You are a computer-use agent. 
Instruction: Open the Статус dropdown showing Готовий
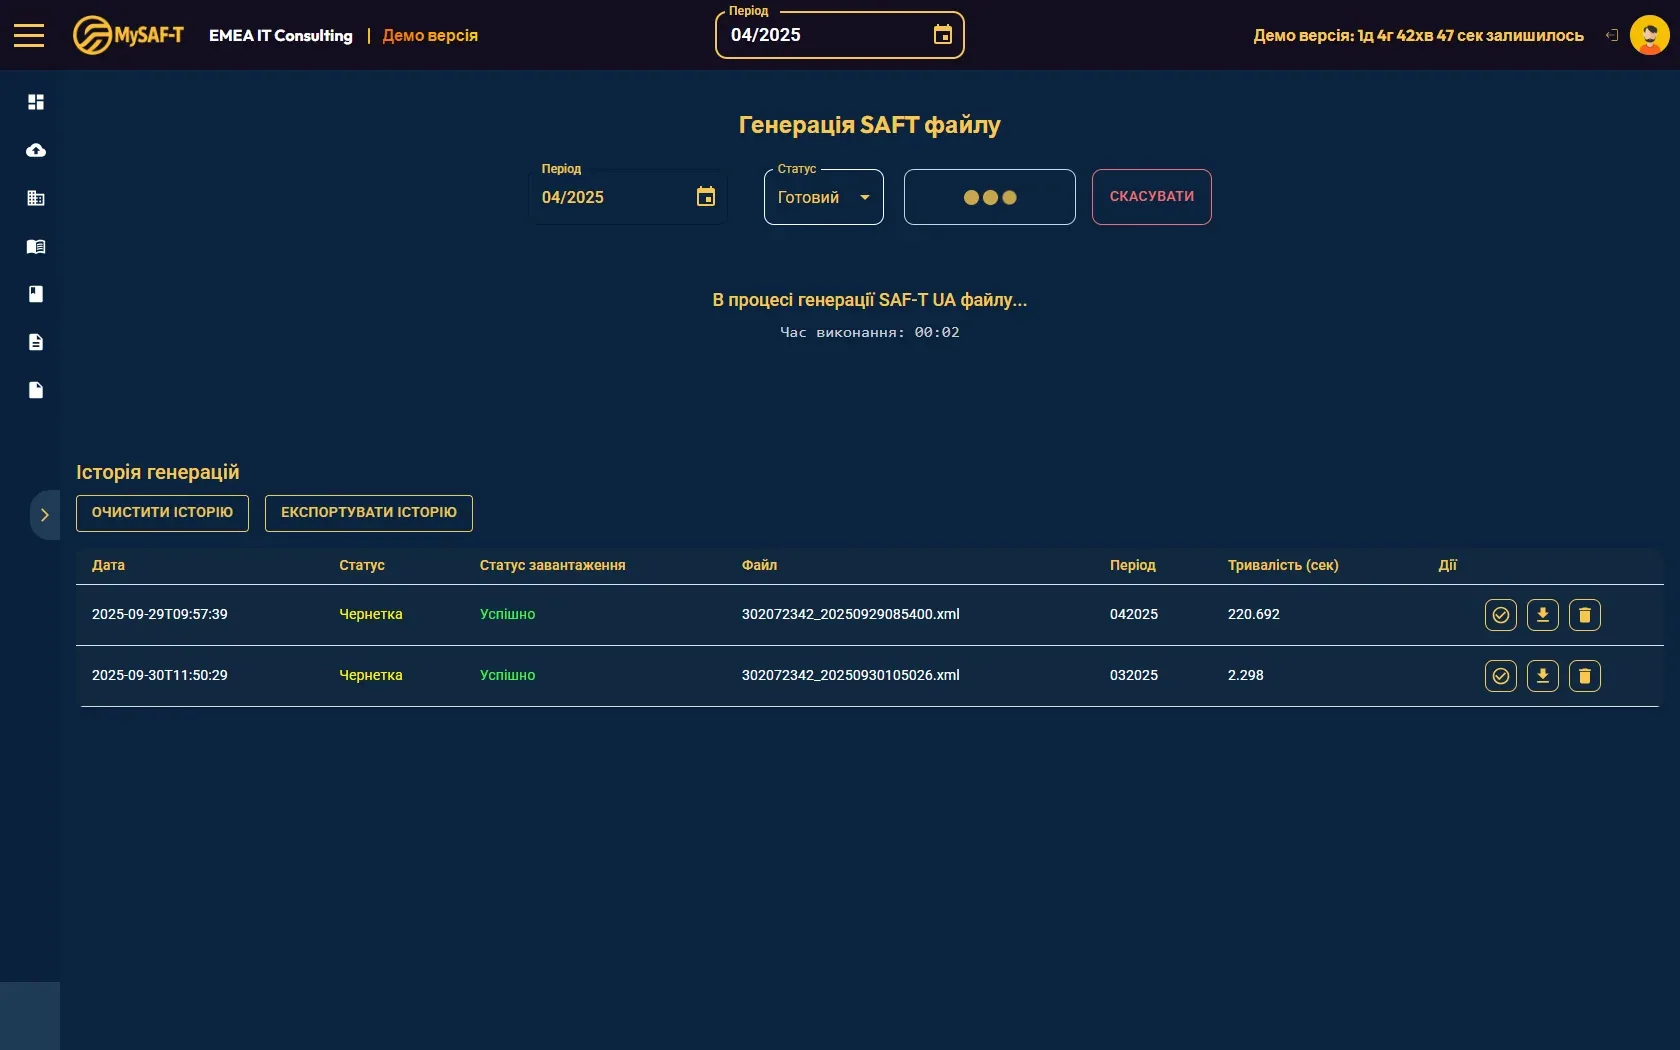click(823, 197)
